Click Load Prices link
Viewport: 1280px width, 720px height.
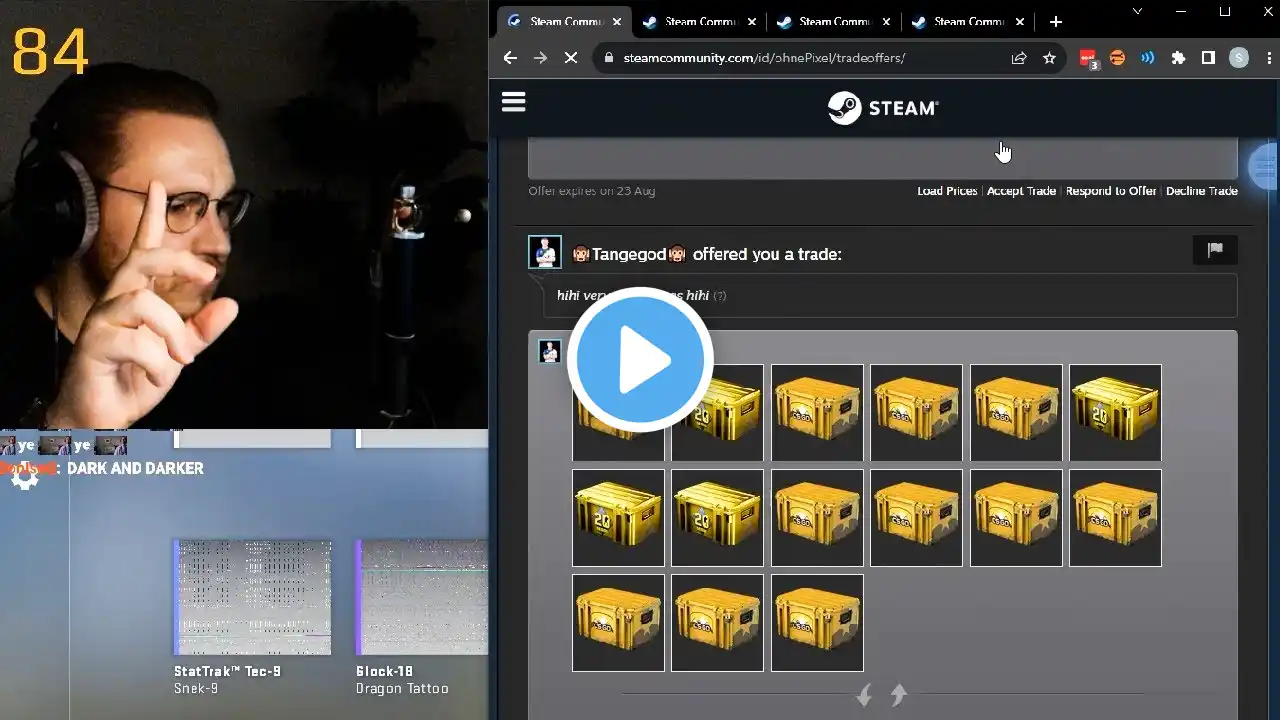click(x=947, y=191)
